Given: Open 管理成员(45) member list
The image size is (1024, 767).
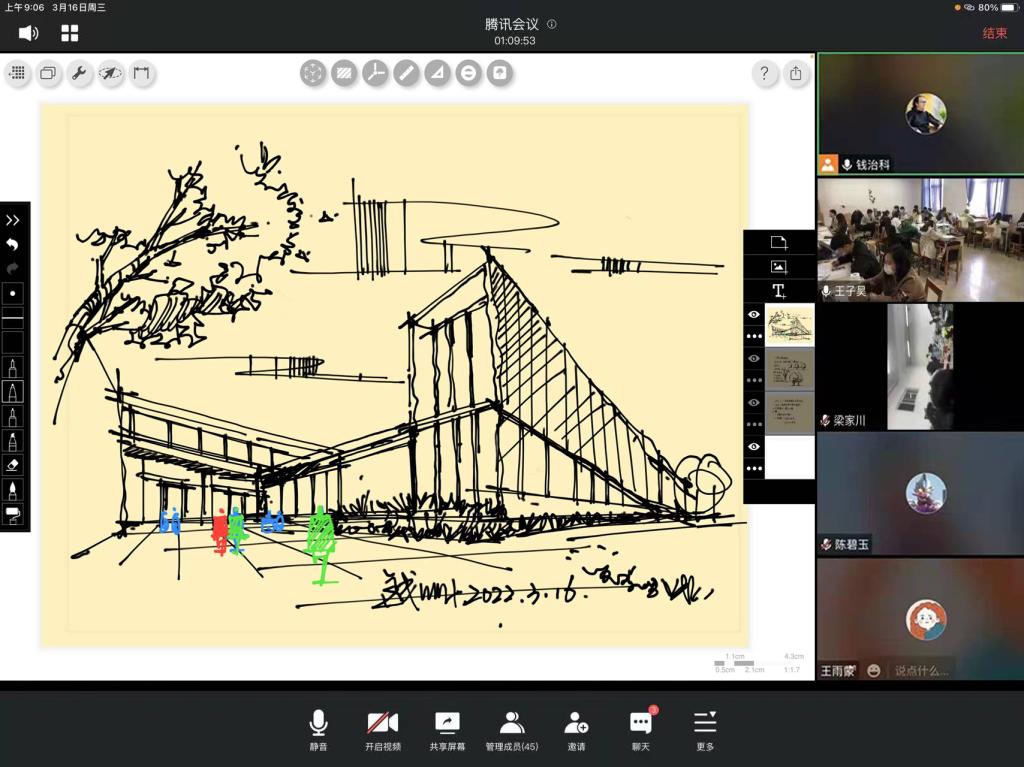Looking at the screenshot, I should pos(512,731).
